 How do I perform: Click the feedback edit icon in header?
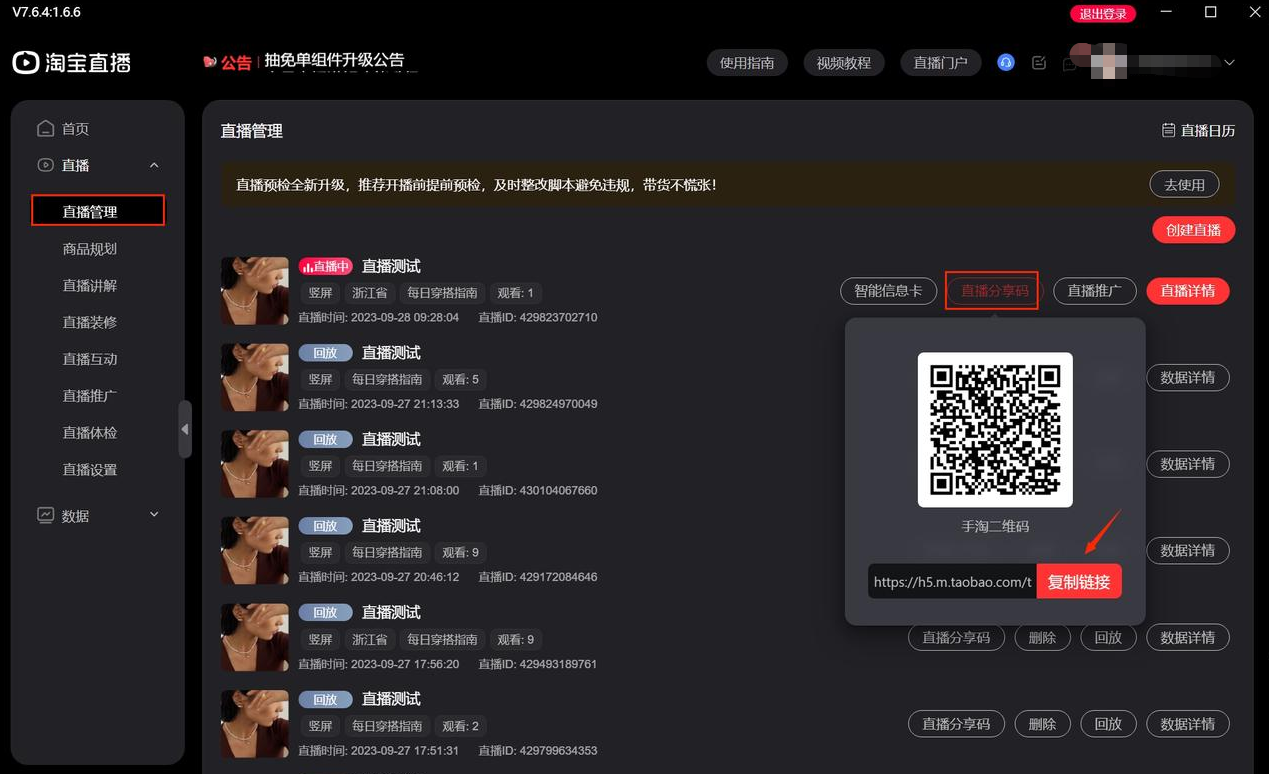[x=1039, y=62]
